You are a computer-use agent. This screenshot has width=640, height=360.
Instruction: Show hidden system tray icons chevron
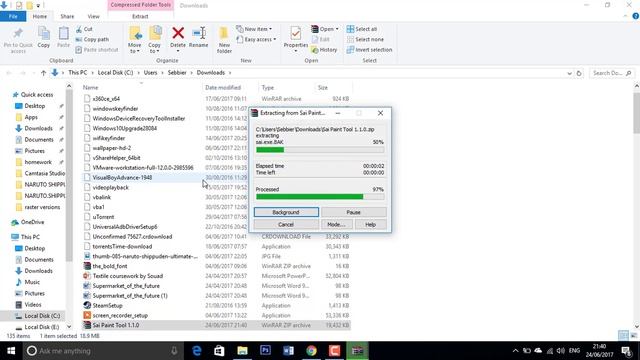515,351
